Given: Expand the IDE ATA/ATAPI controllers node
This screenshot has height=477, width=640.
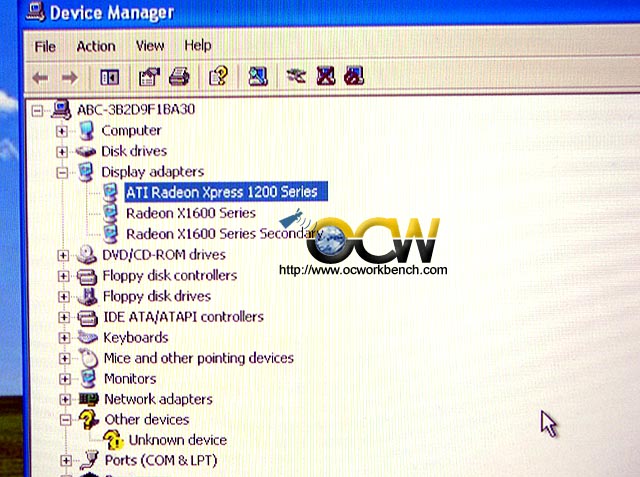Looking at the screenshot, I should tap(64, 317).
